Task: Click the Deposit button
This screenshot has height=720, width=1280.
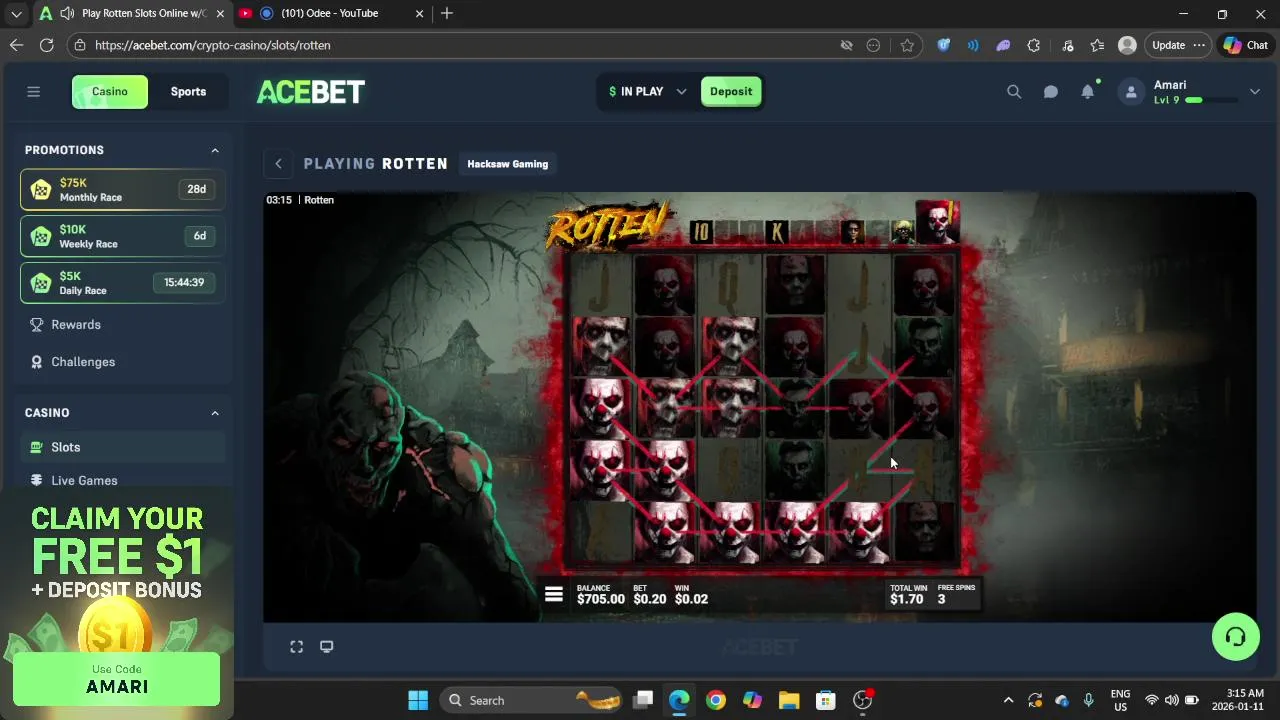Action: point(731,91)
